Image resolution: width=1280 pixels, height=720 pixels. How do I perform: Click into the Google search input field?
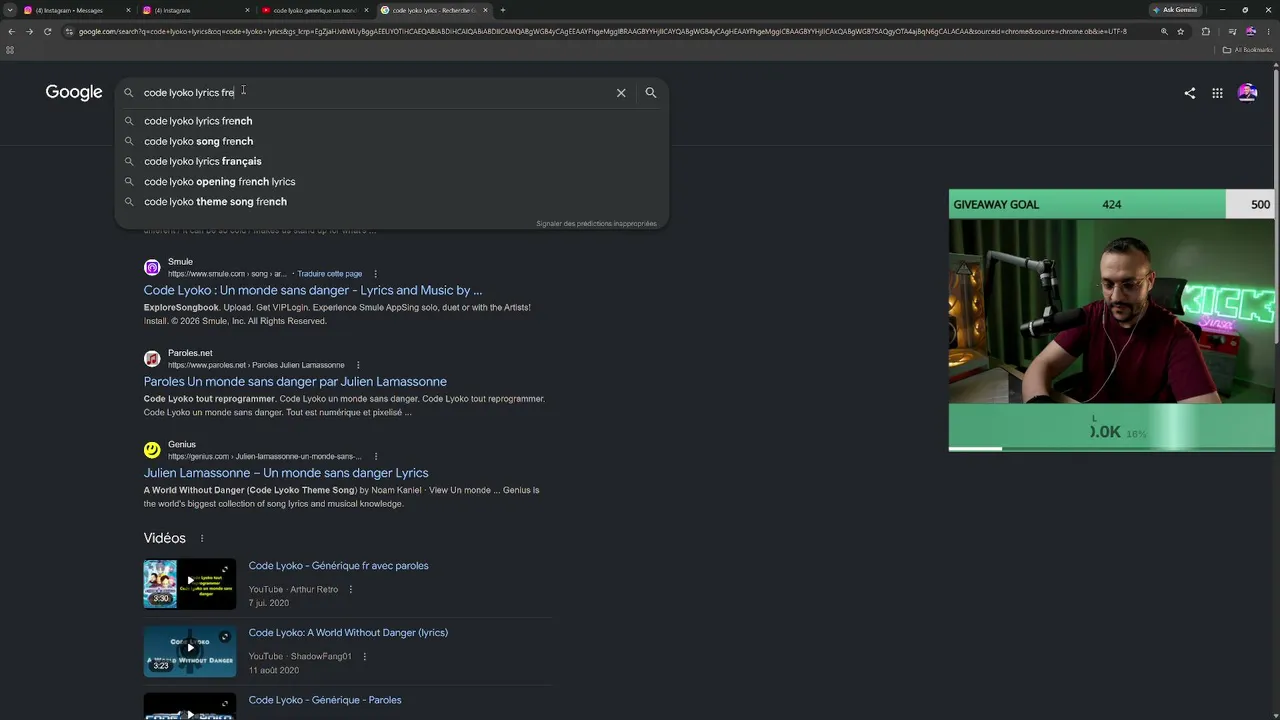point(375,92)
